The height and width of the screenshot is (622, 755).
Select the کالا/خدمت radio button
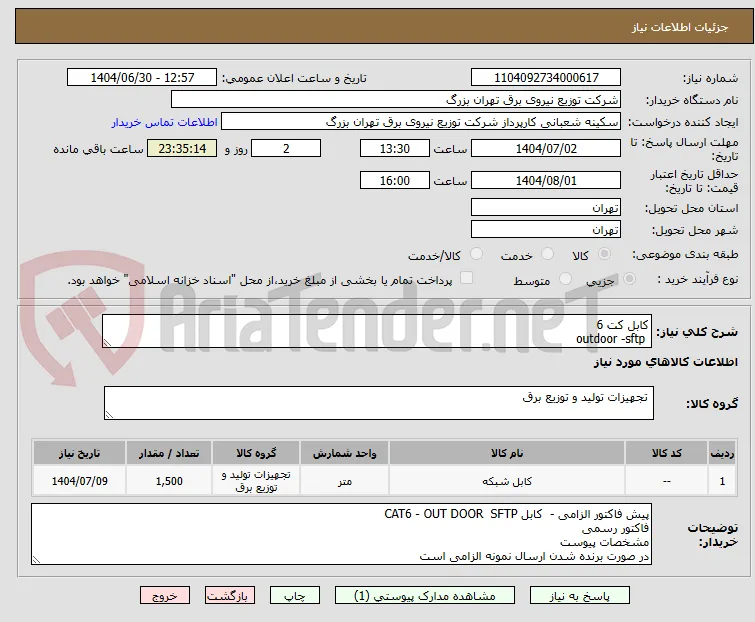(476, 254)
